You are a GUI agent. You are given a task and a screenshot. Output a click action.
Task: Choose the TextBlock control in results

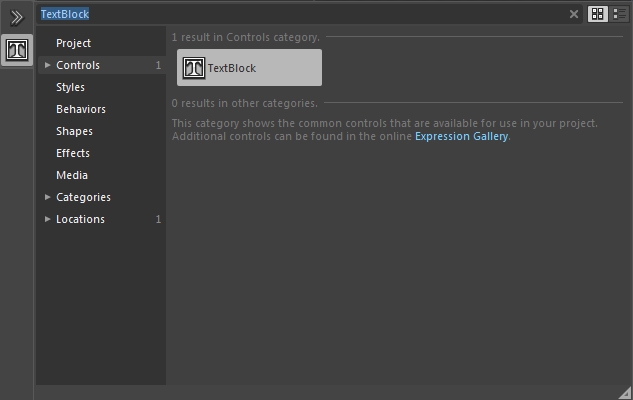[x=249, y=68]
